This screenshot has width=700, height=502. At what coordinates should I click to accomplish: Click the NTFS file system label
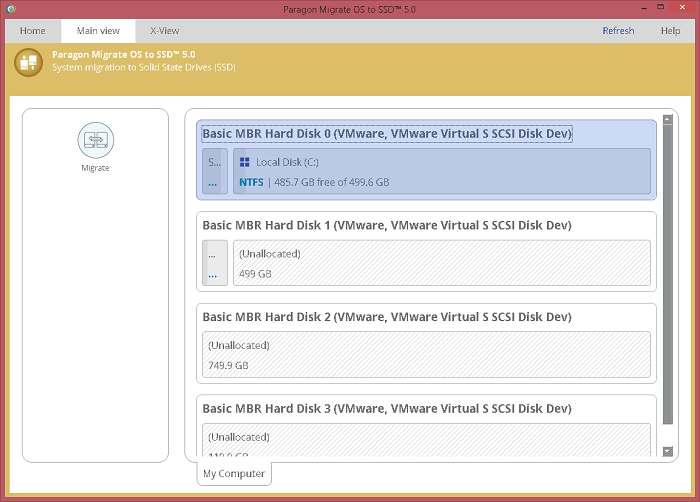251,182
